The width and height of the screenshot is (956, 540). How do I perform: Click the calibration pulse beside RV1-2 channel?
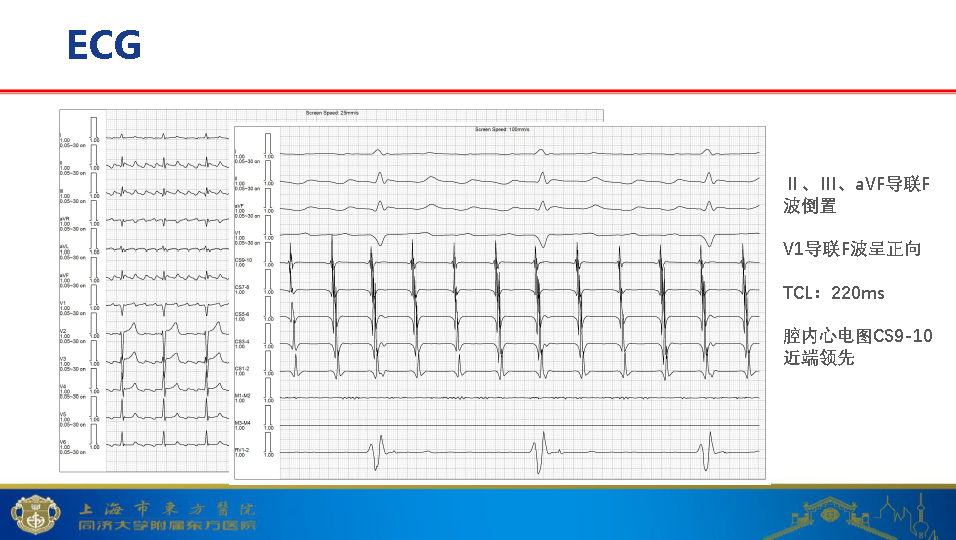(x=268, y=443)
